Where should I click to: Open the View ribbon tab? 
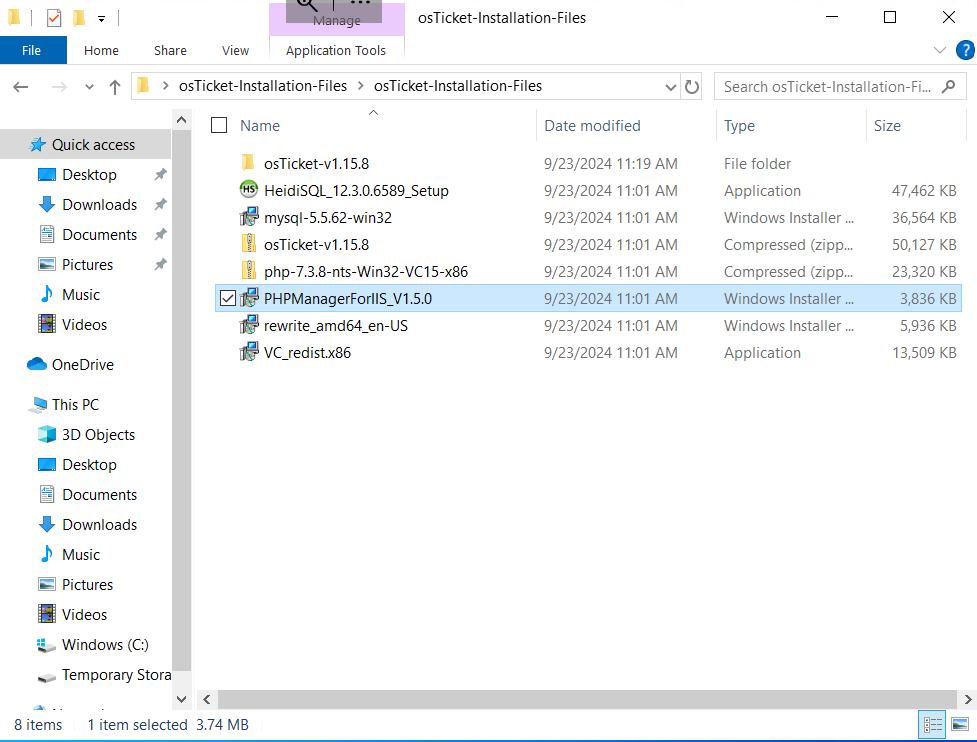click(x=236, y=50)
